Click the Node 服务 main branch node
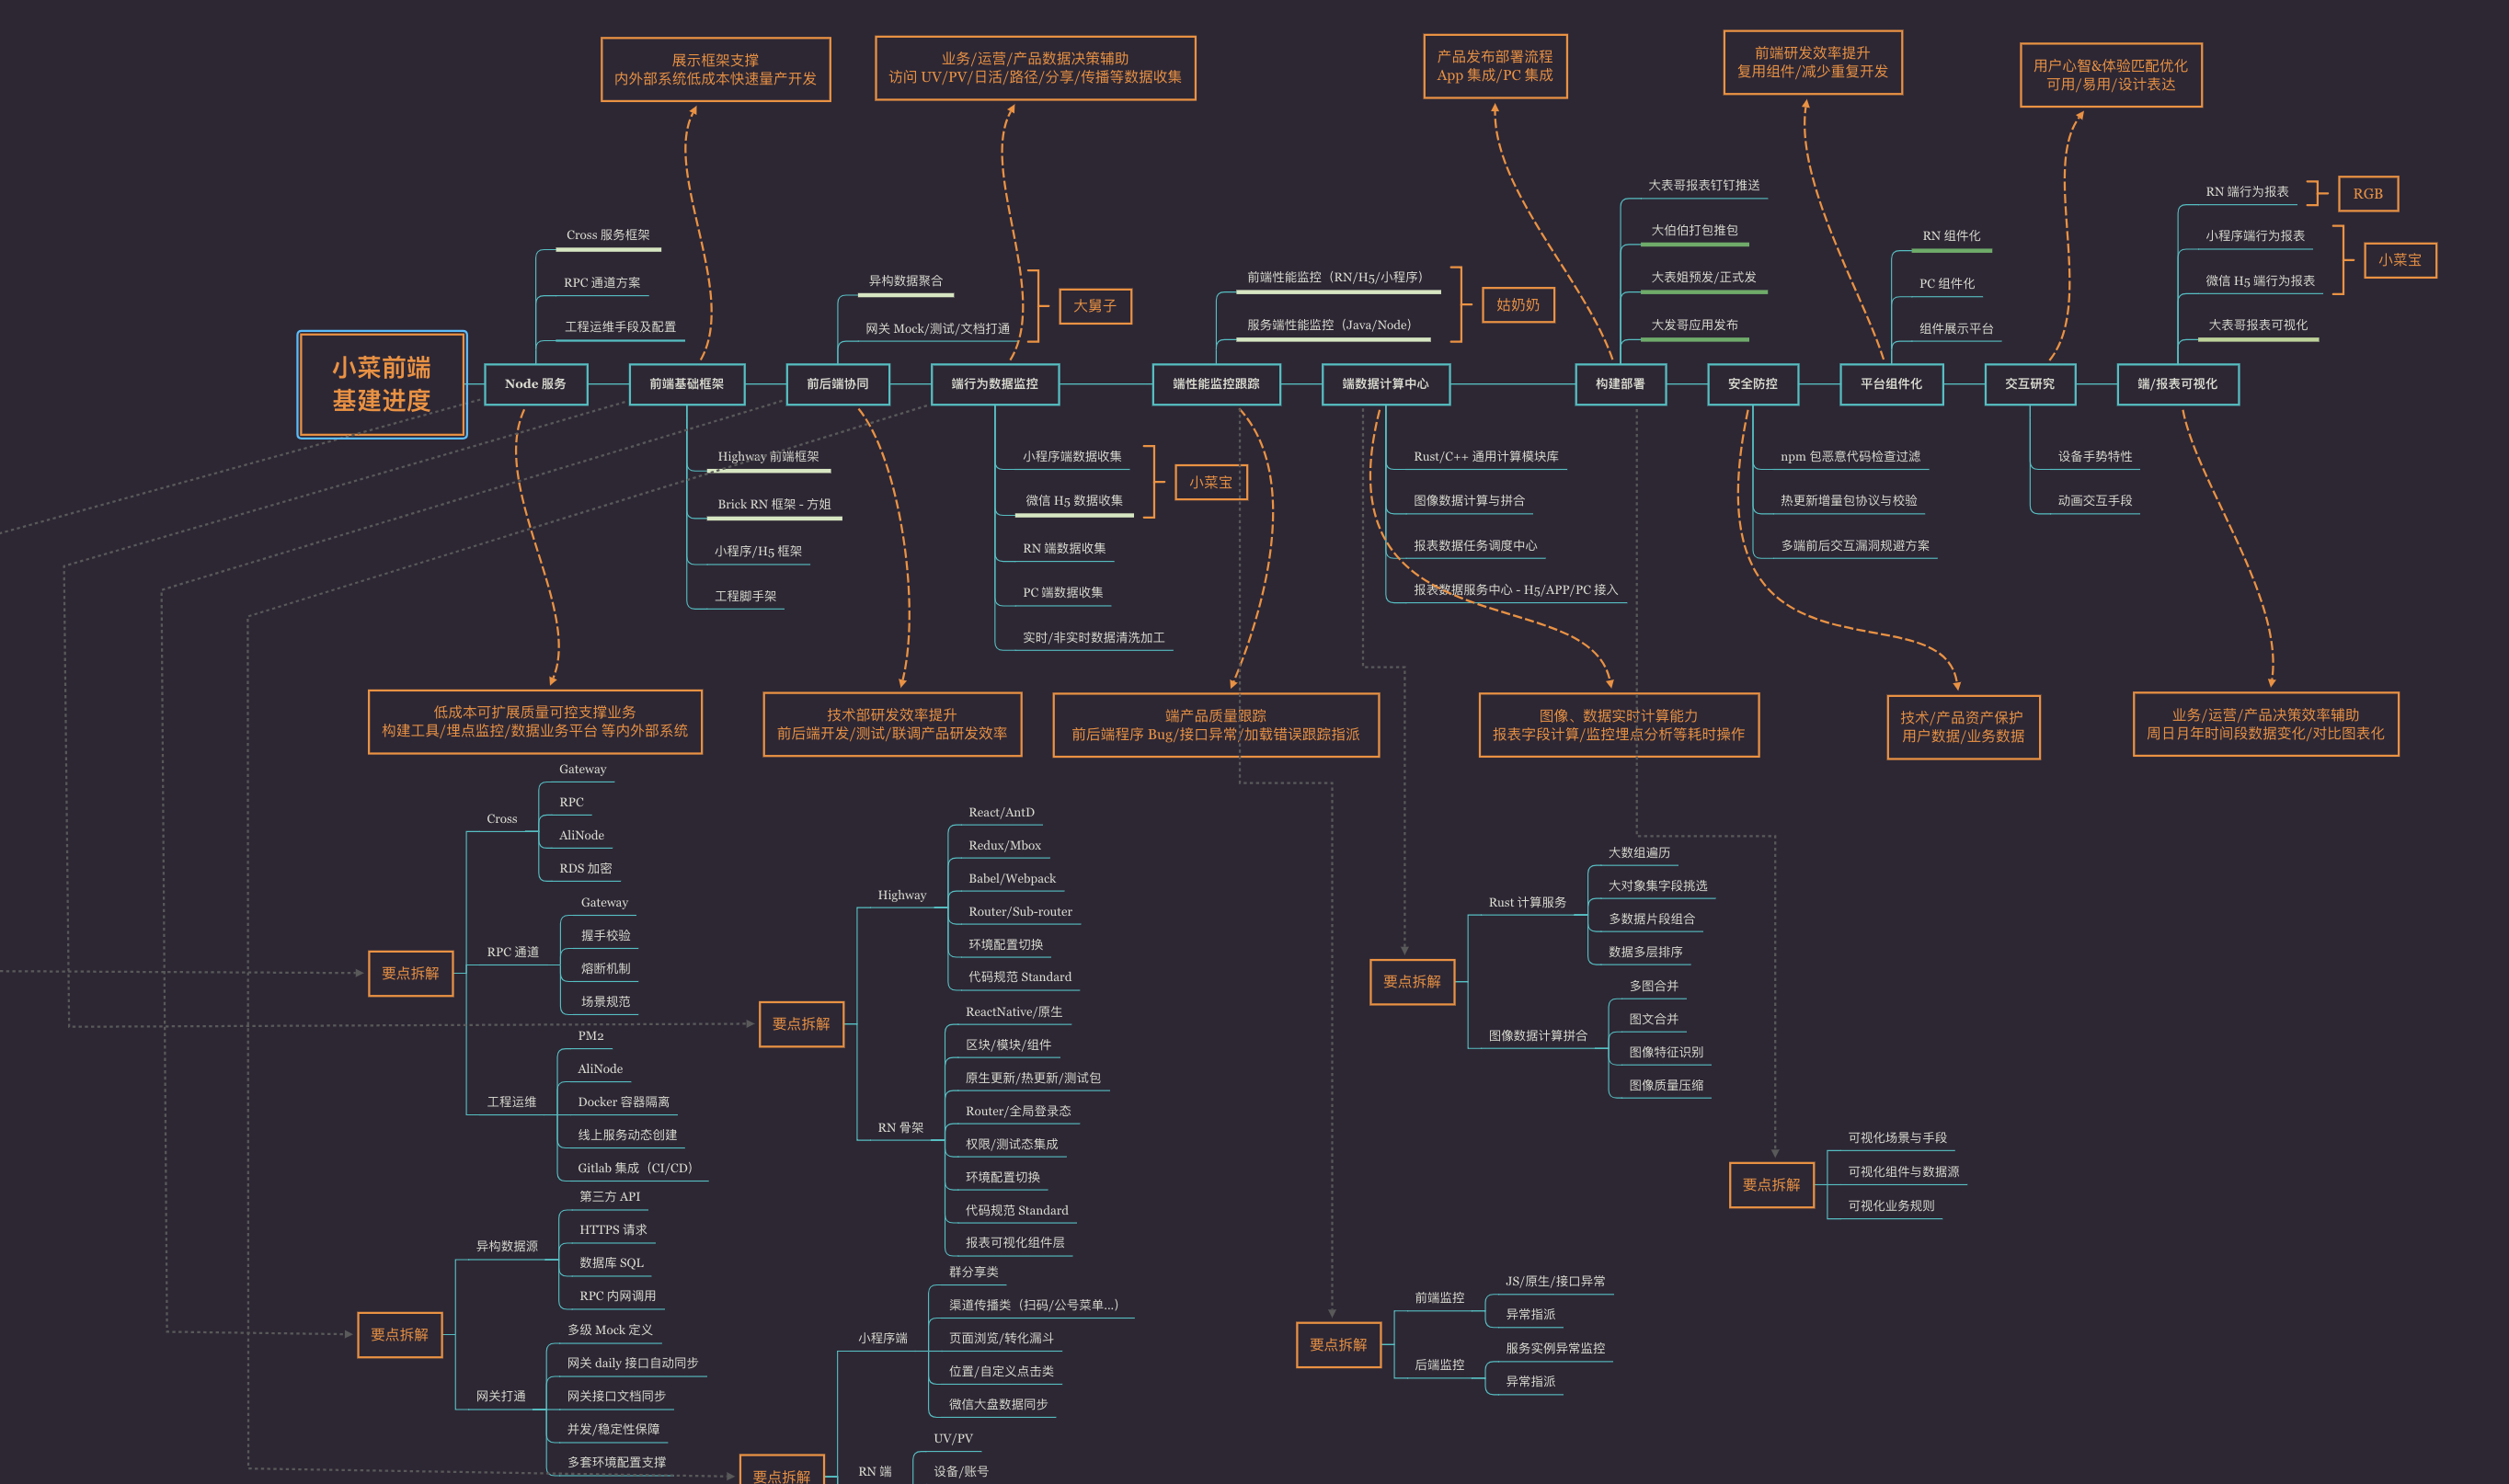The image size is (2509, 1484). (x=535, y=384)
